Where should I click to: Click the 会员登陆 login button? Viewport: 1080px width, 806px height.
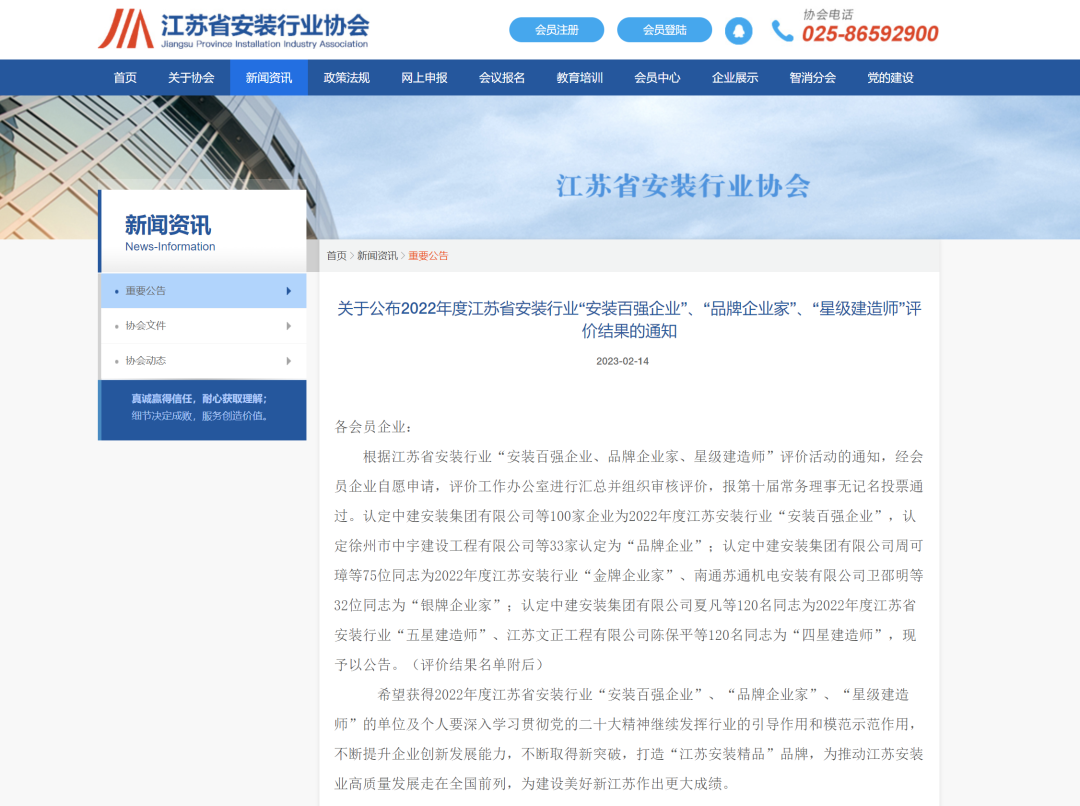coord(666,30)
